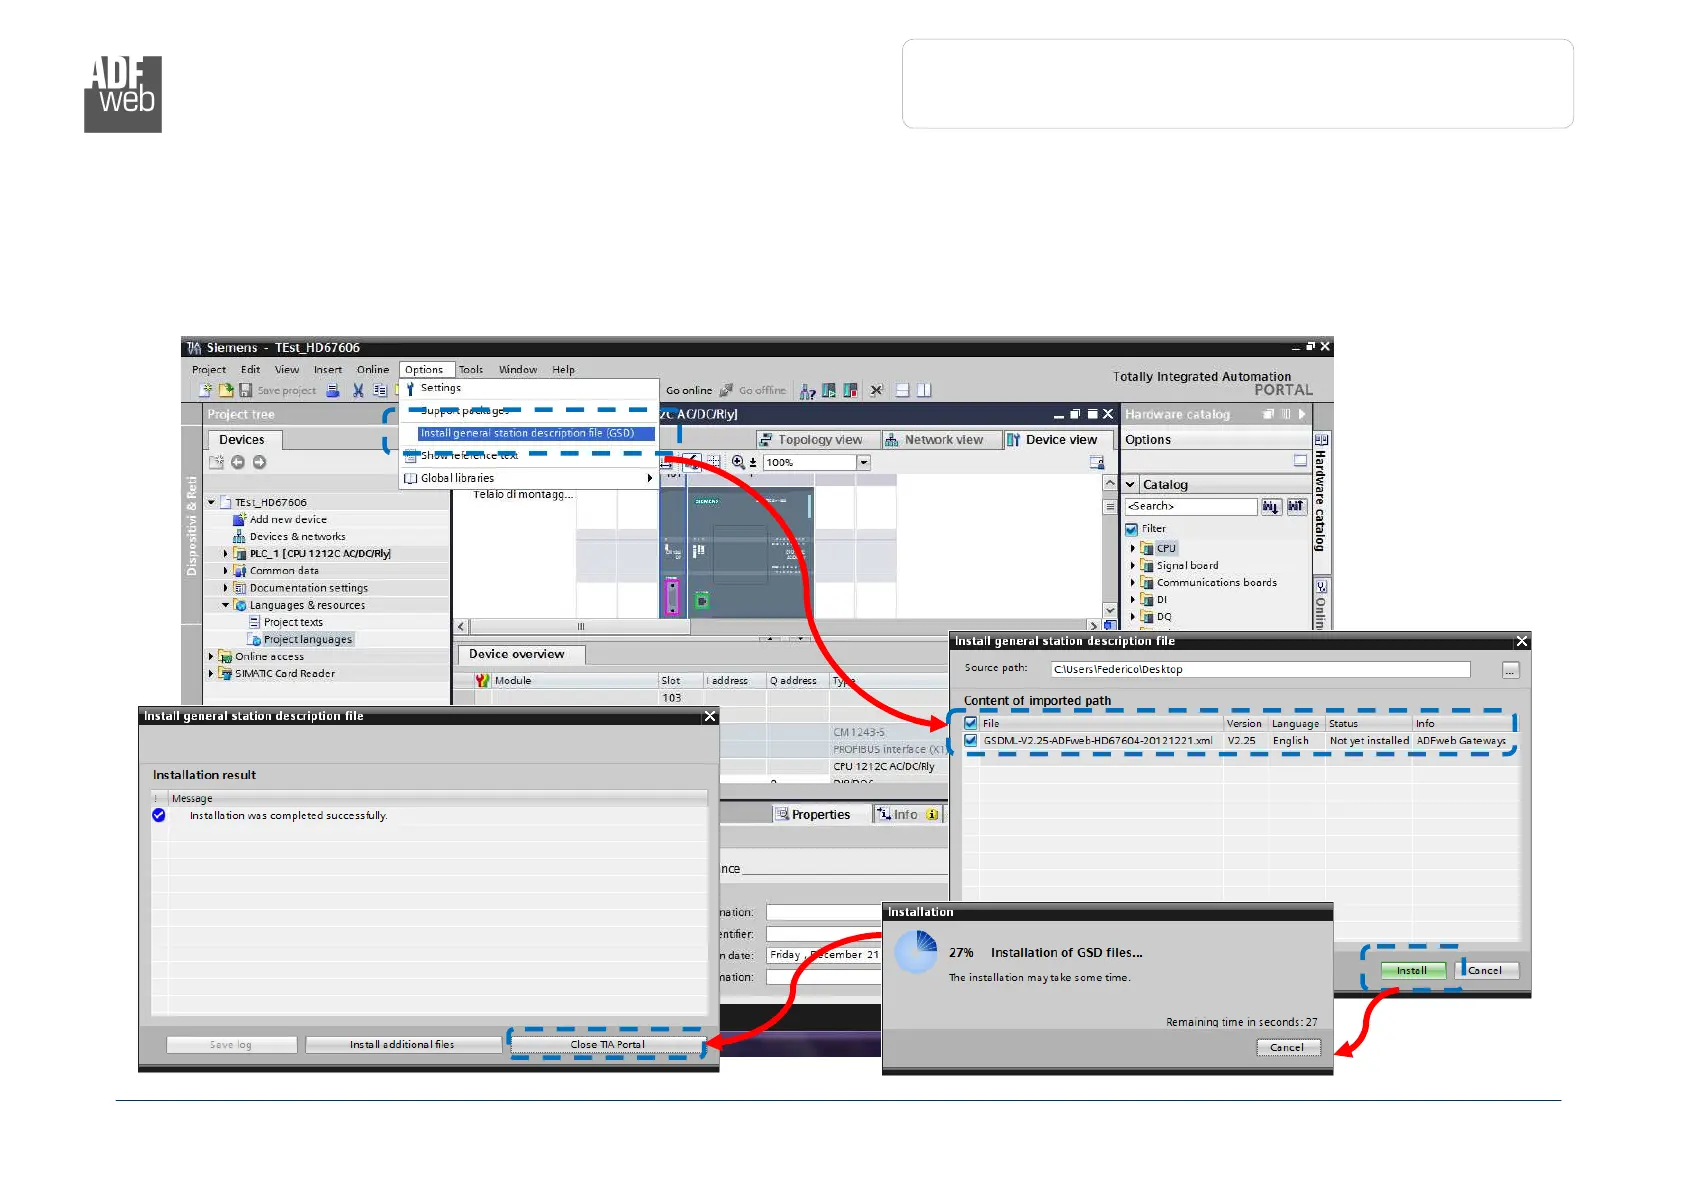1684x1190 pixels.
Task: Click the Open project toolbar icon
Action: tap(226, 390)
